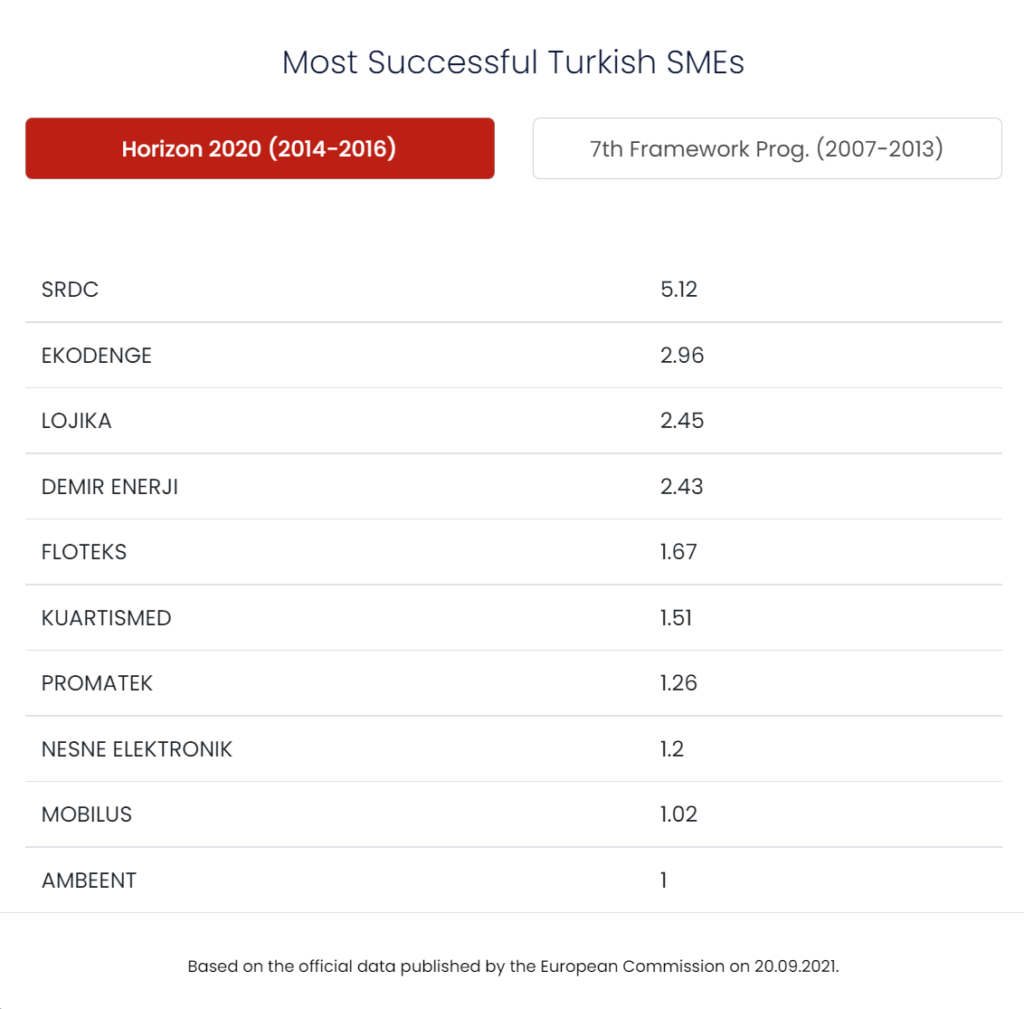The height and width of the screenshot is (1009, 1024).
Task: Select the EKODENGE row label
Action: (97, 355)
